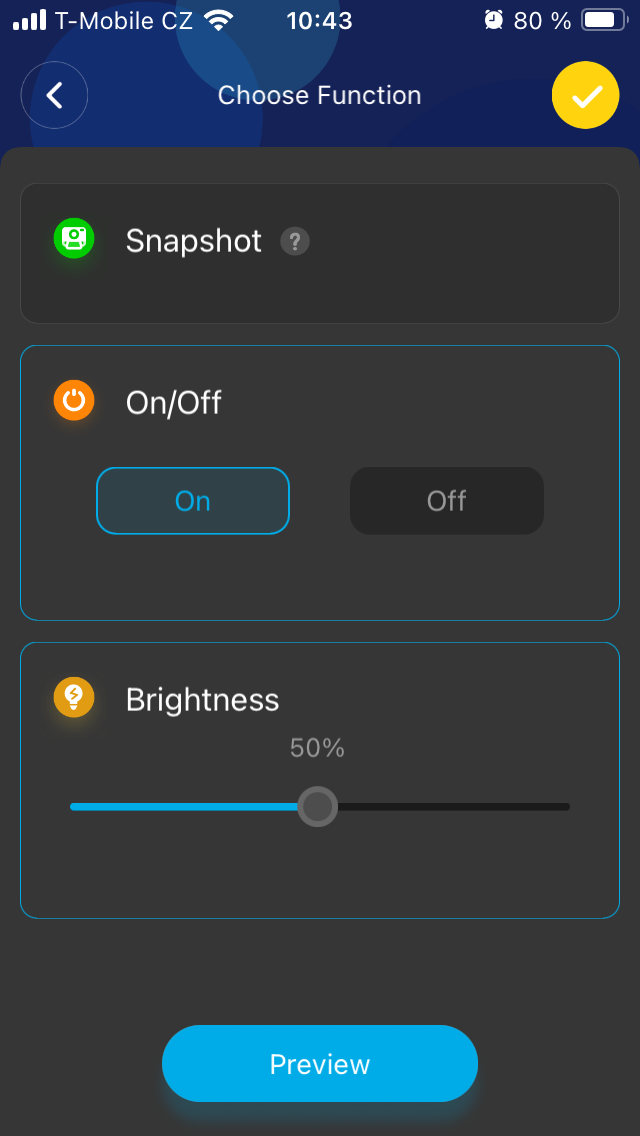The image size is (640, 1136).
Task: Tap the back arrow button
Action: 55,95
